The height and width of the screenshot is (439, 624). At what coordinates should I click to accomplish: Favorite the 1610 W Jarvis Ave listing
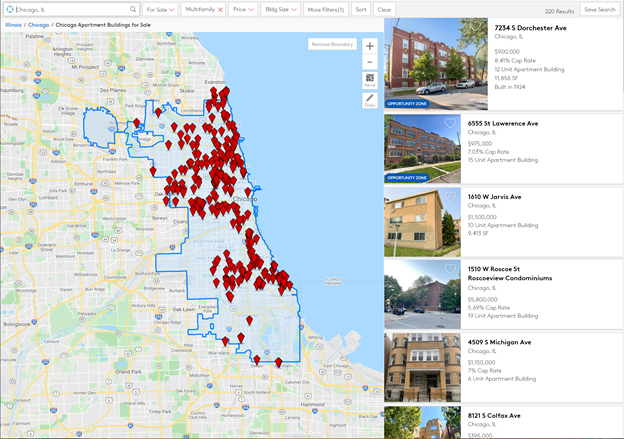450,197
